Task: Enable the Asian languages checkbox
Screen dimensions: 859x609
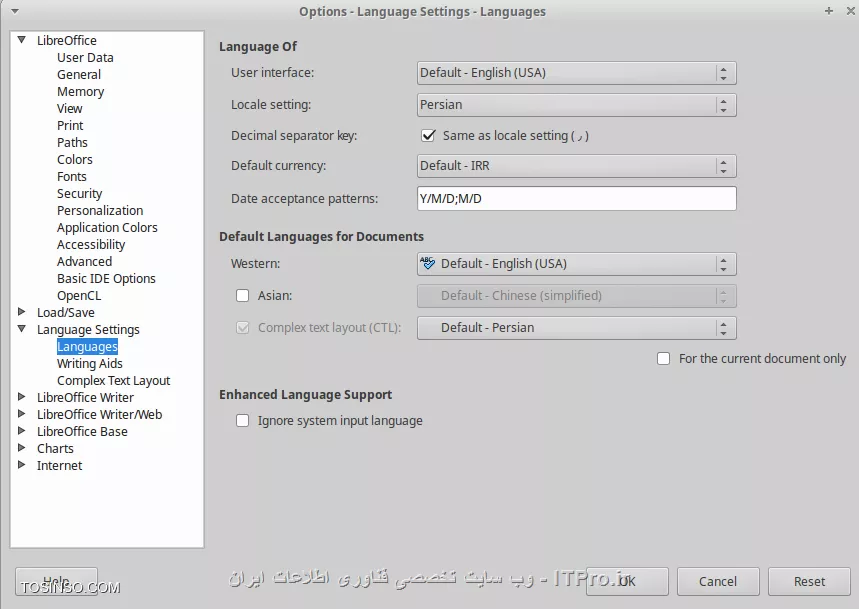Action: pos(242,296)
